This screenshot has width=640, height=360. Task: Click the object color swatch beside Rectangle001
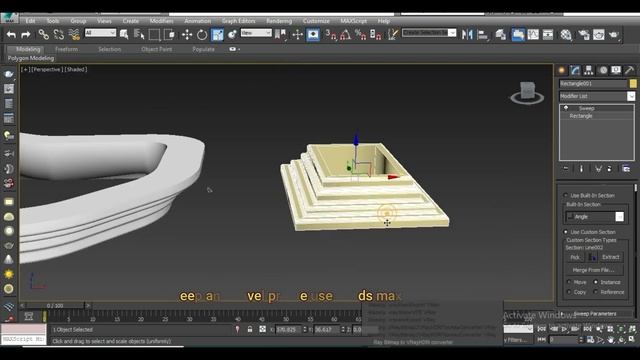pyautogui.click(x=633, y=84)
